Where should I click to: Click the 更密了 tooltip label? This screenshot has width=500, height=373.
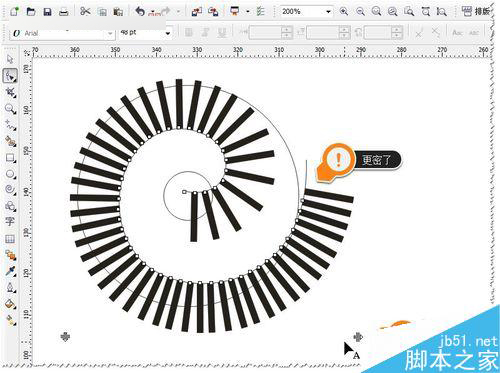point(376,160)
